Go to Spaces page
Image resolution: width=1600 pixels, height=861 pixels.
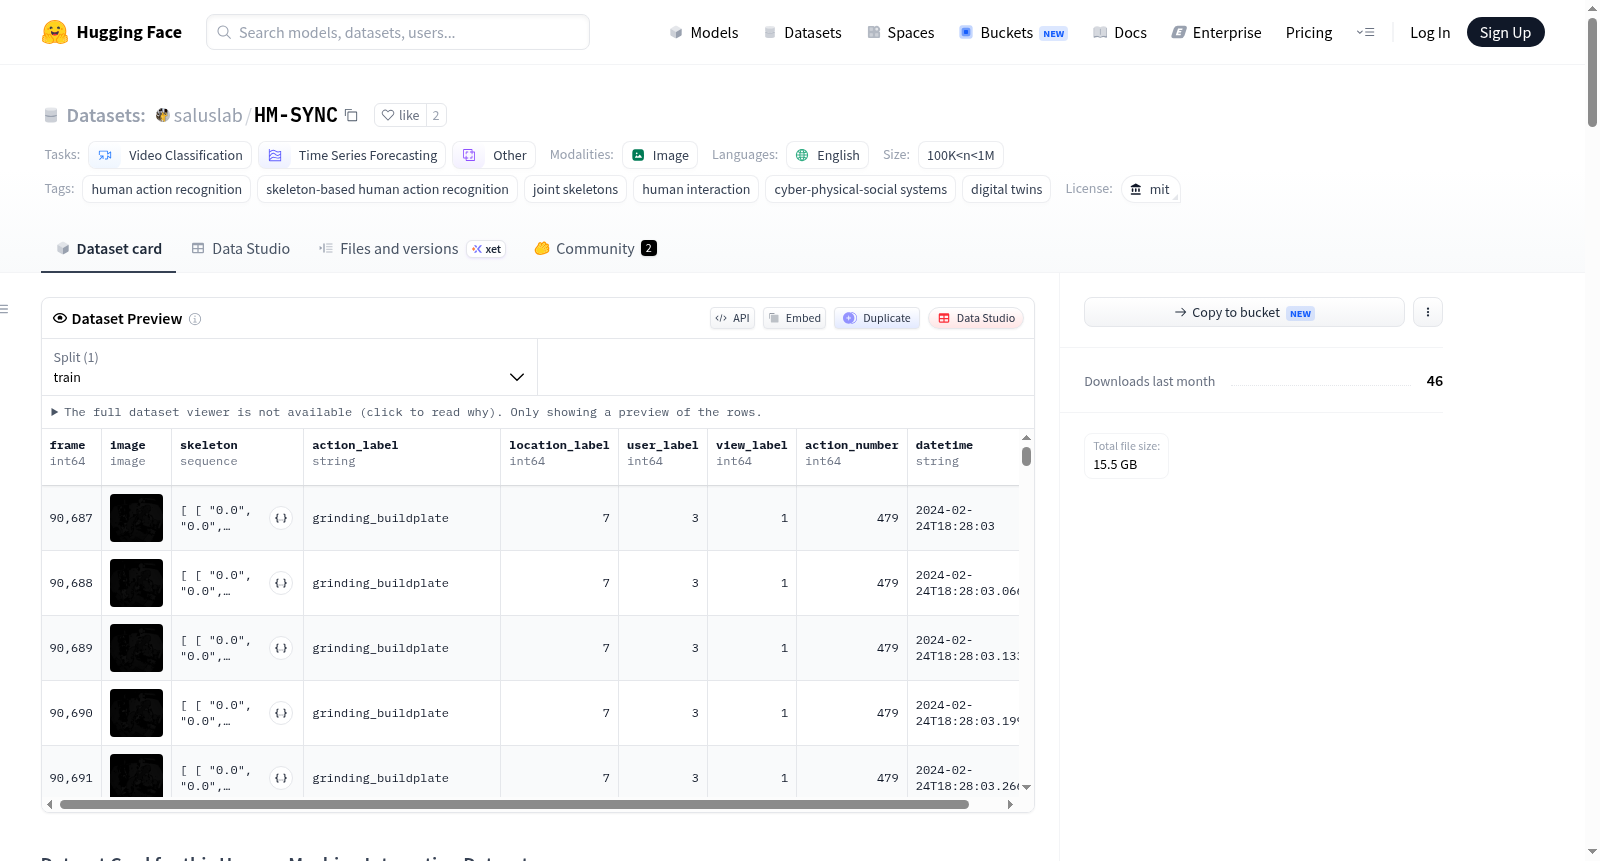900,32
